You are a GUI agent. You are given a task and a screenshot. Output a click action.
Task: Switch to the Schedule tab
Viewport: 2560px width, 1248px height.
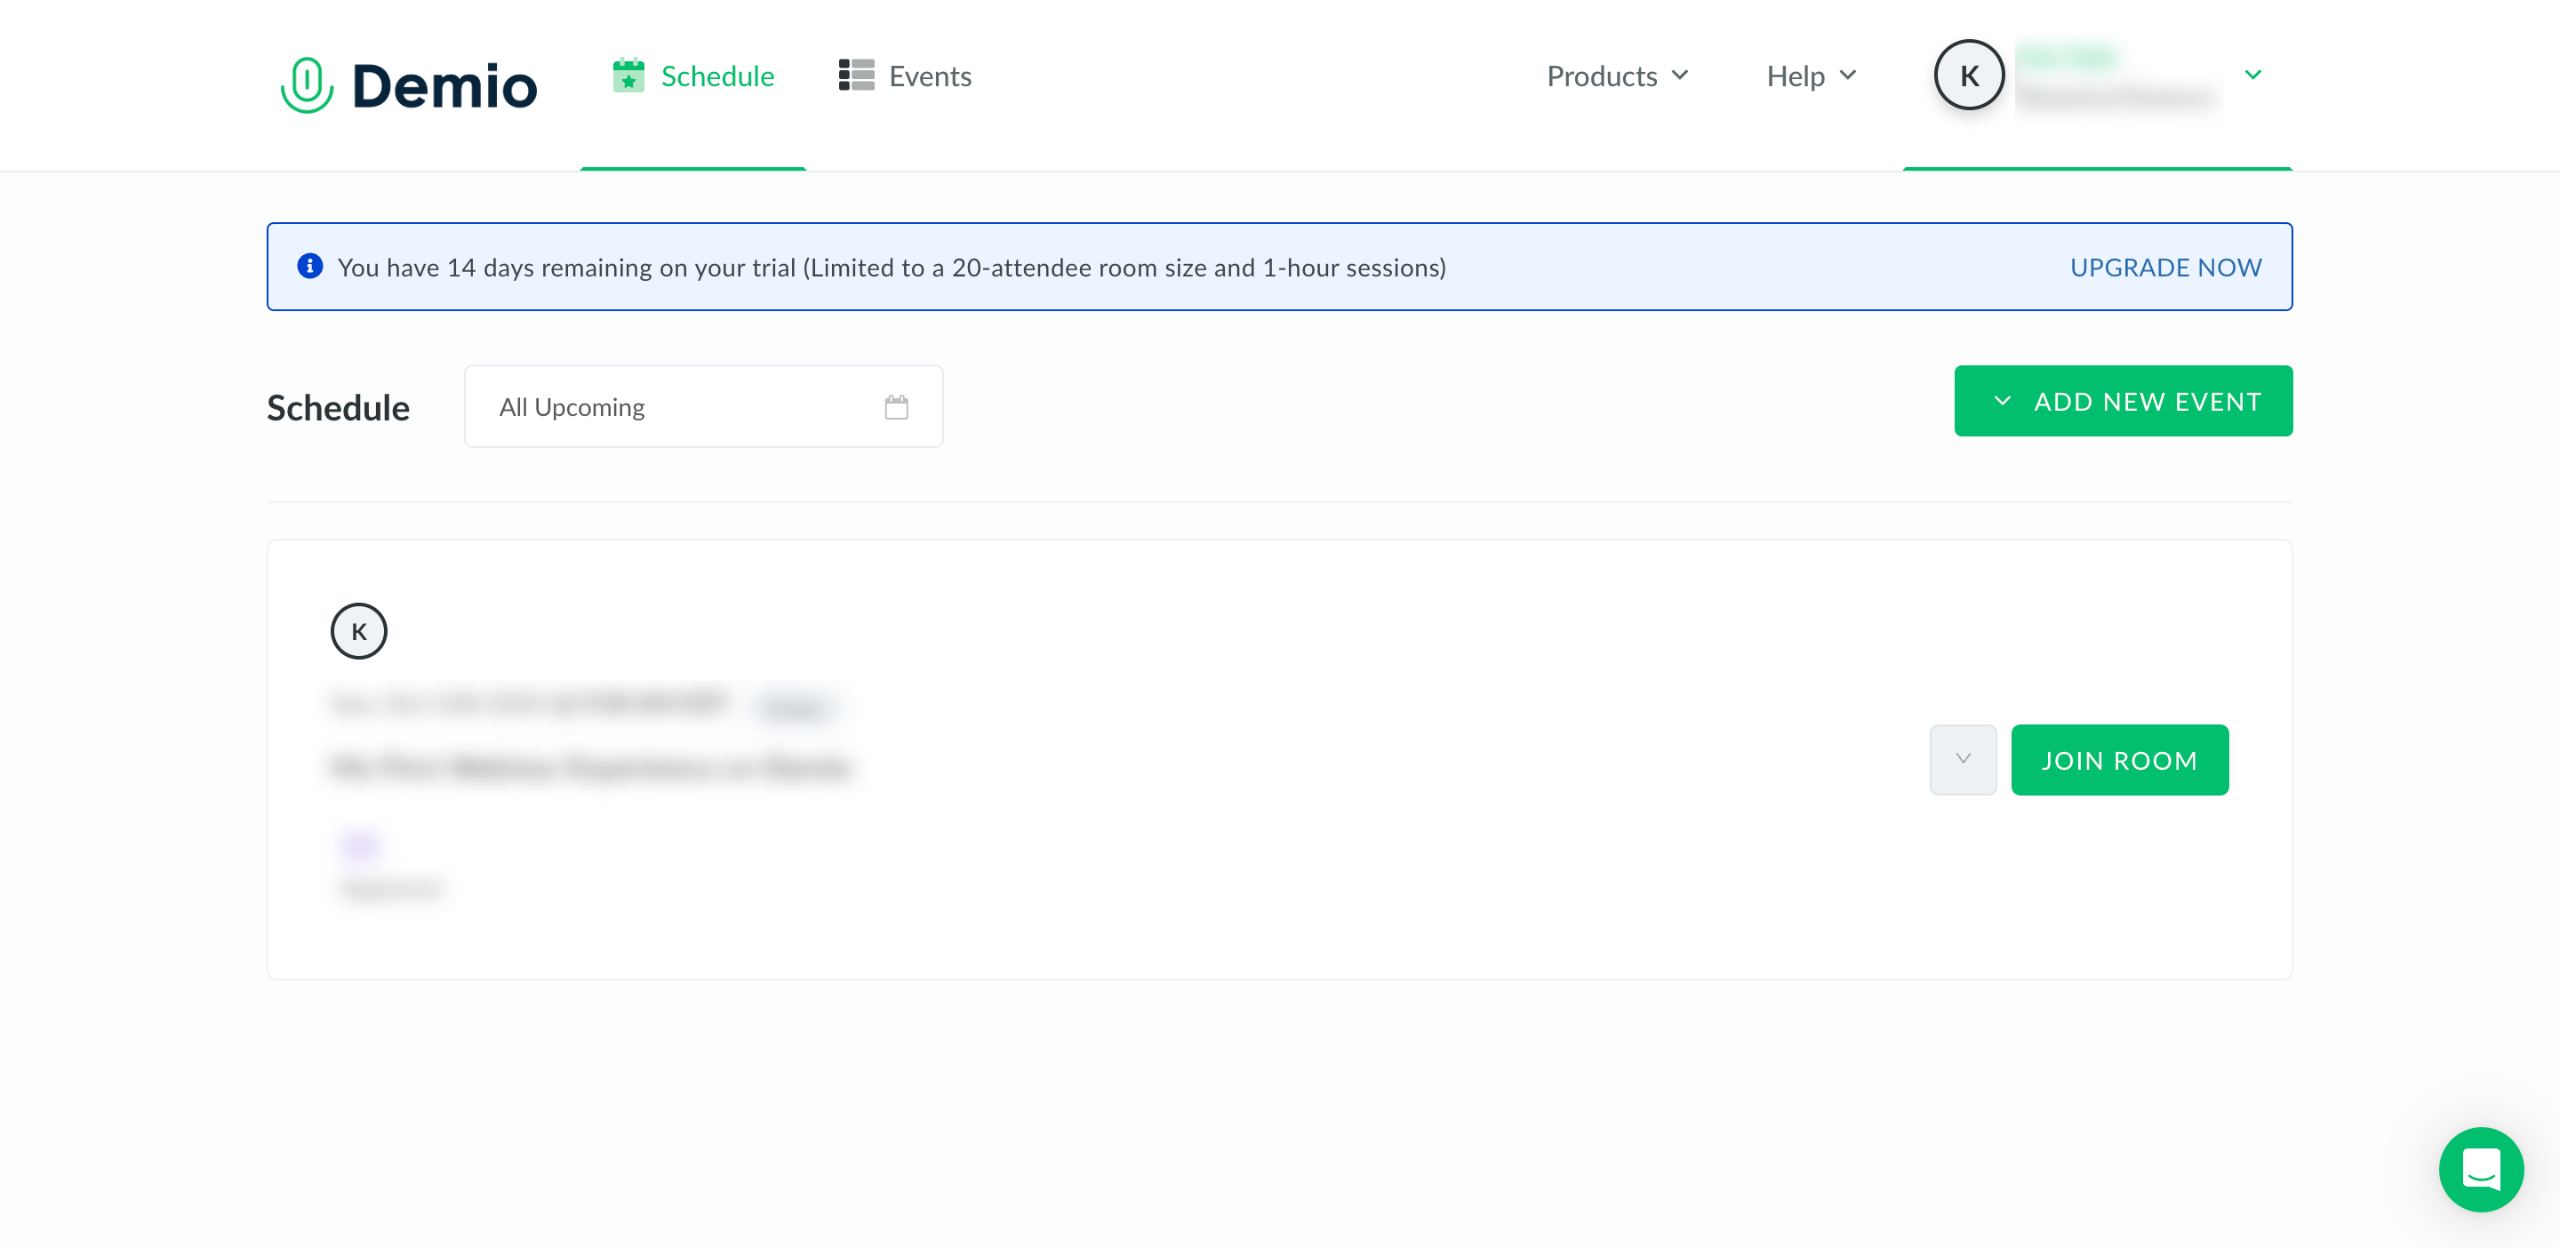coord(717,76)
